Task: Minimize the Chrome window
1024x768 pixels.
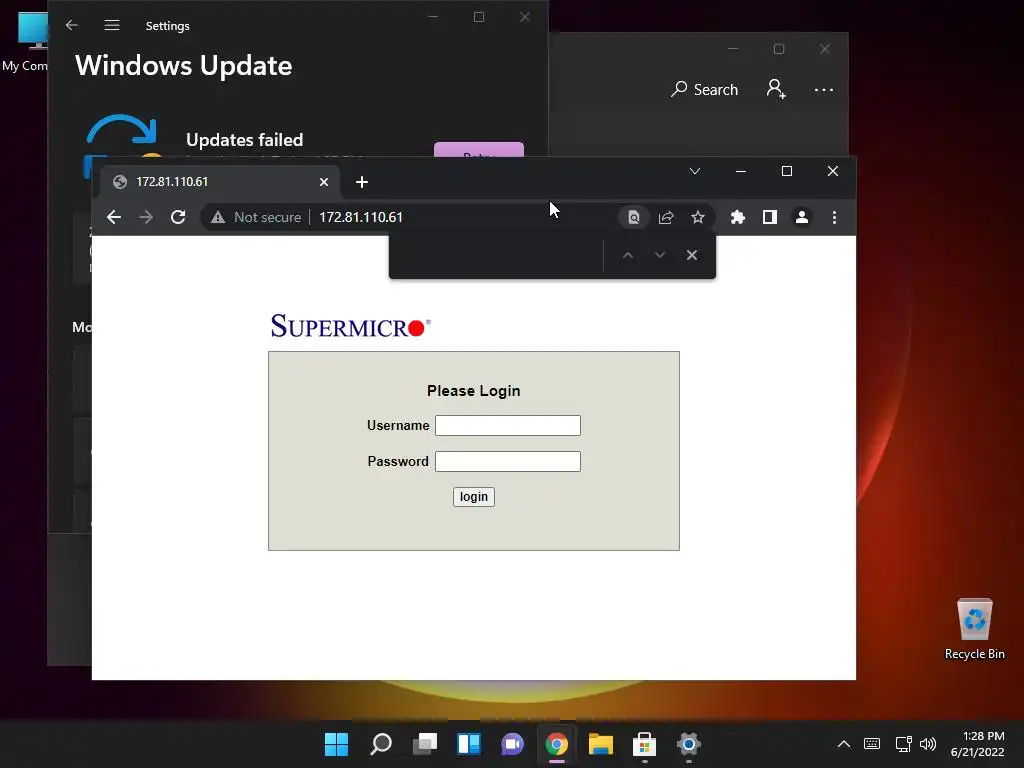Action: click(741, 171)
